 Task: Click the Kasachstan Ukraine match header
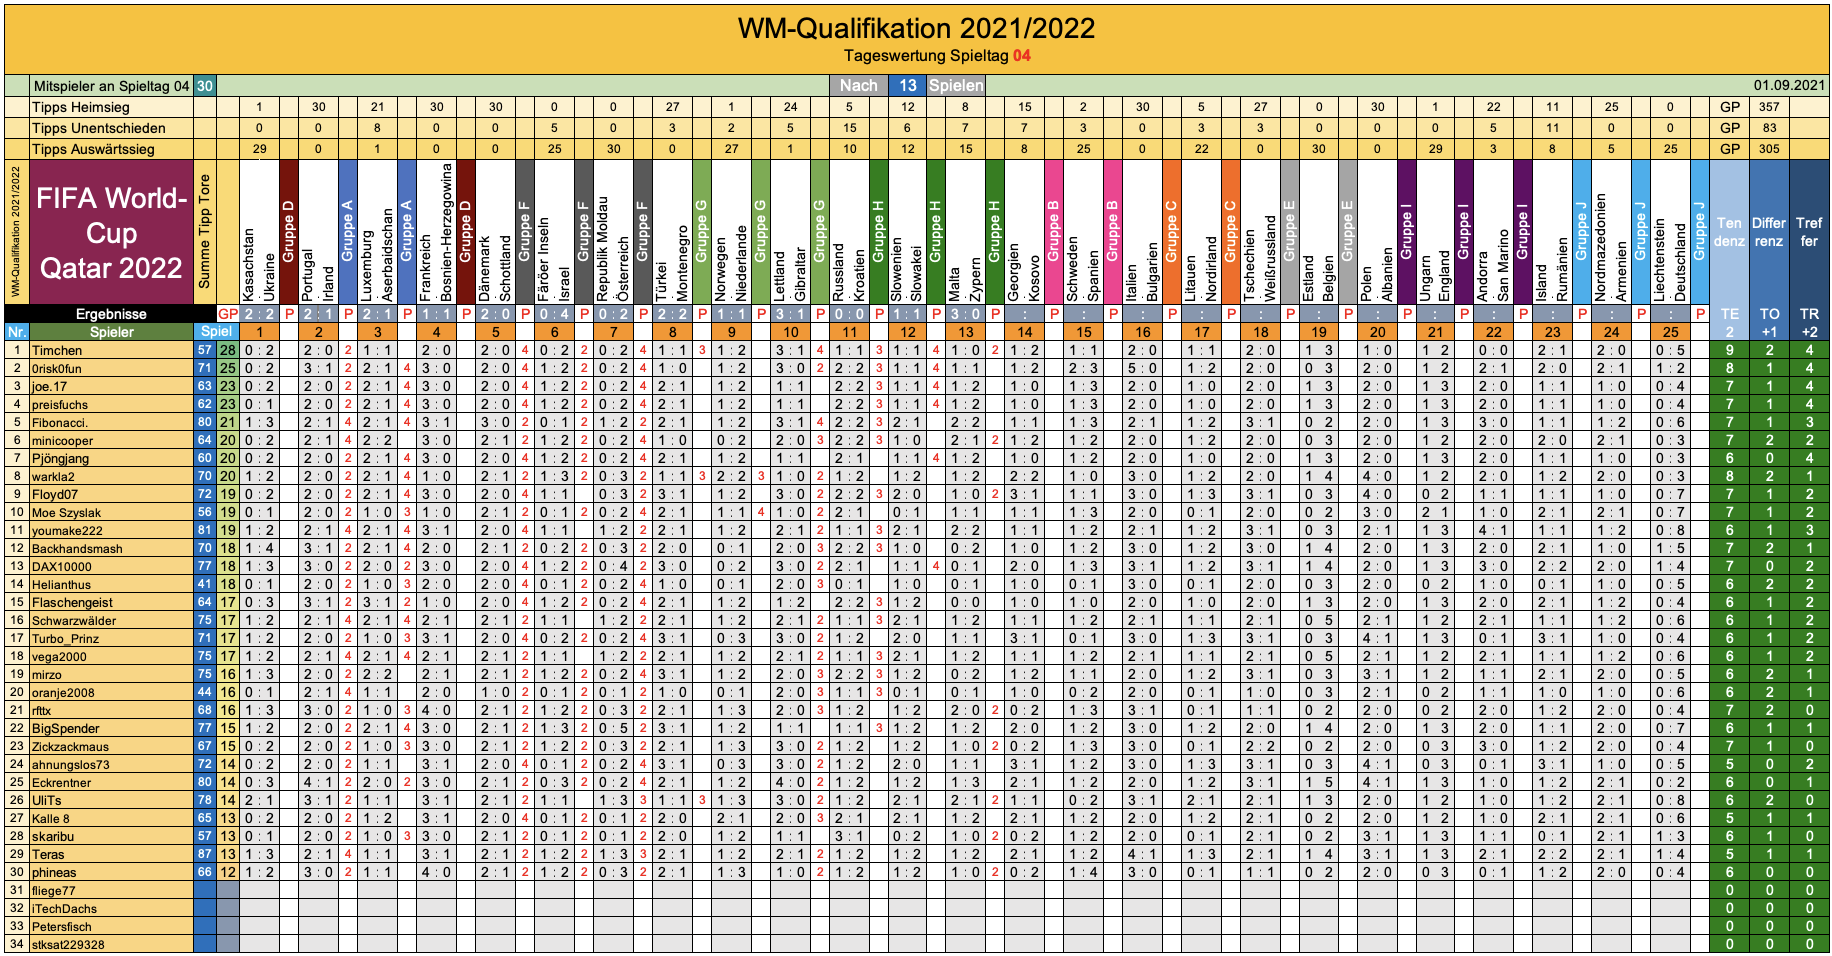259,232
